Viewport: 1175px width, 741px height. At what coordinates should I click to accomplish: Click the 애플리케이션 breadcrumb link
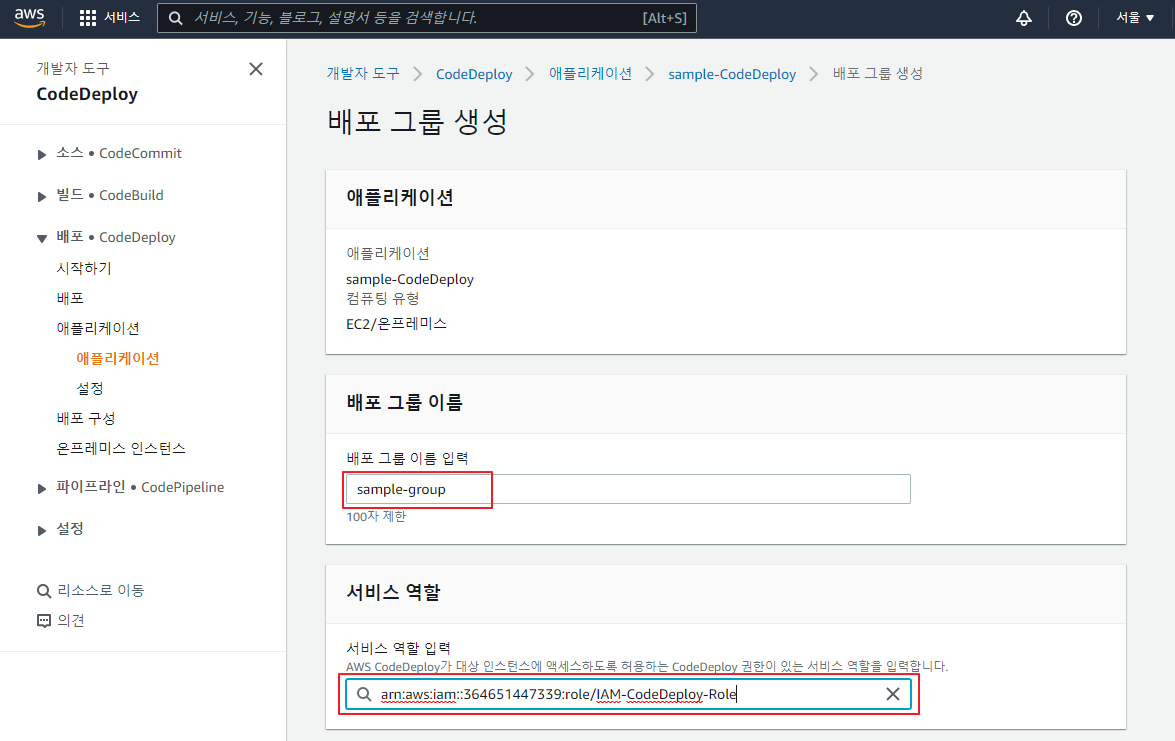pos(590,73)
